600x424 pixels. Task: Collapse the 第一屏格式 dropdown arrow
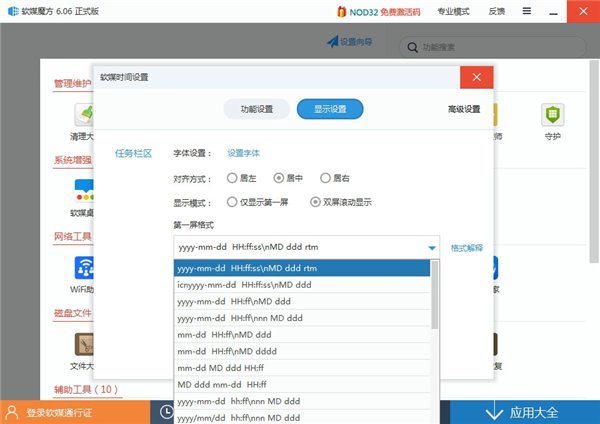(432, 248)
